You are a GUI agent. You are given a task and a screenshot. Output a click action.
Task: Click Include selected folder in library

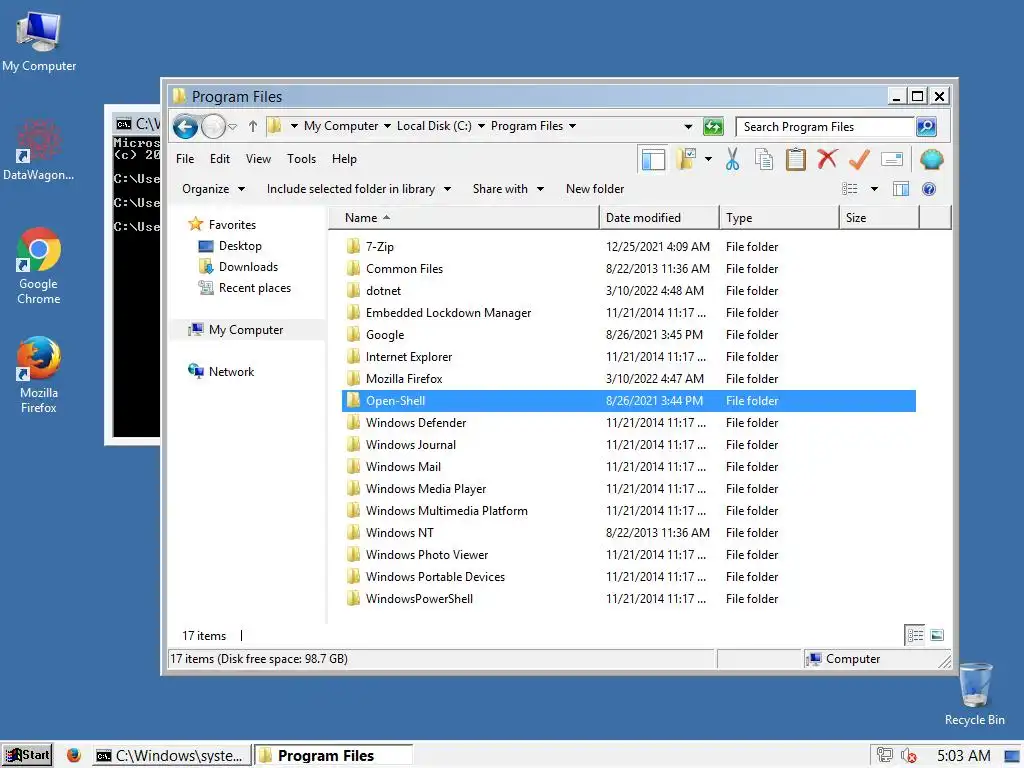pos(359,189)
